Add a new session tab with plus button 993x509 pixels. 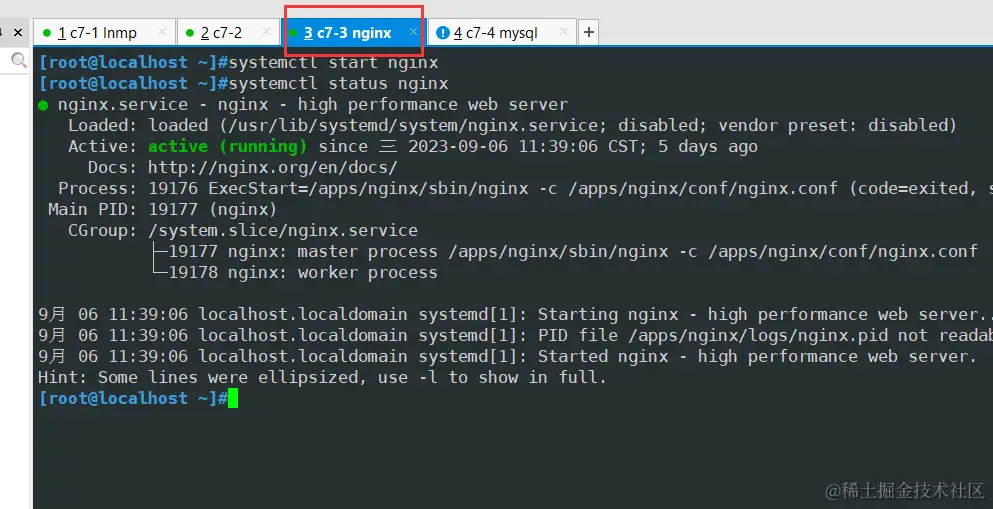point(588,32)
